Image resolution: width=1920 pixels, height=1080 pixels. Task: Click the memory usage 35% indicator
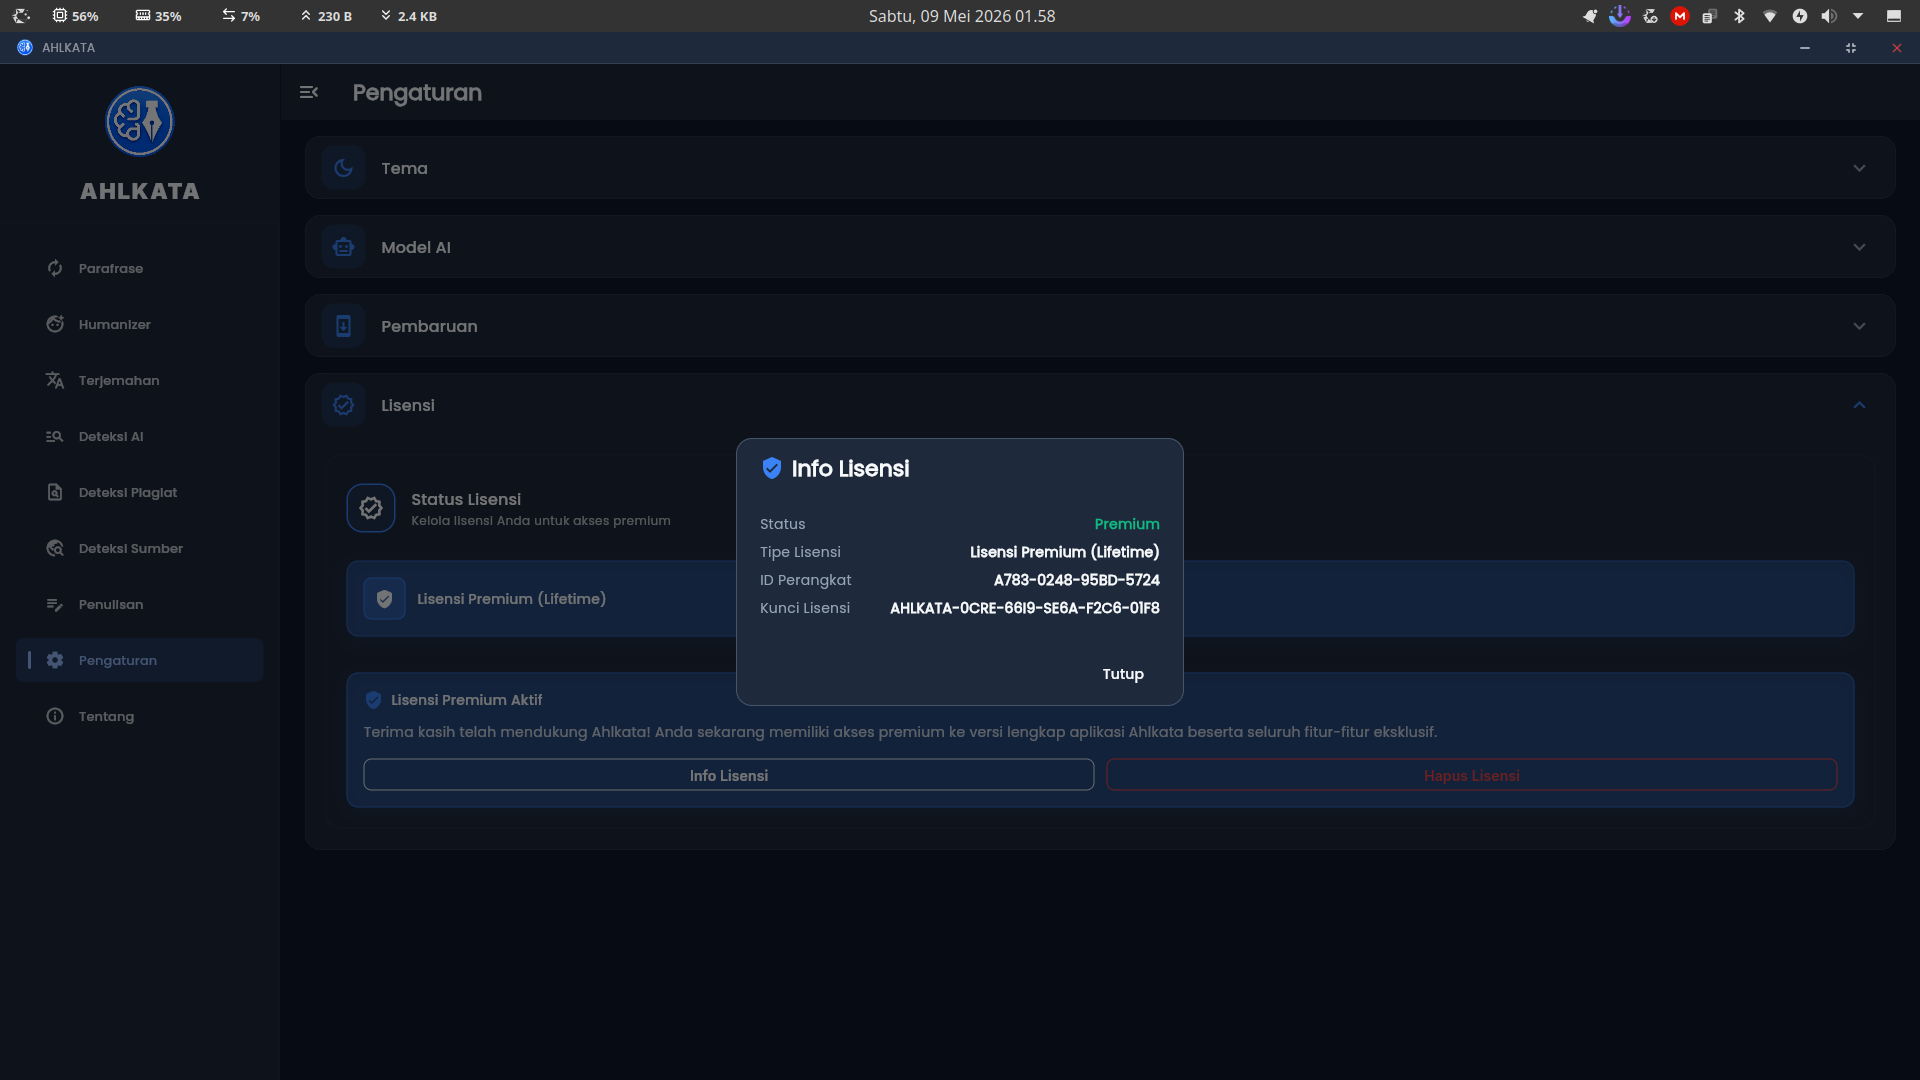(x=158, y=16)
